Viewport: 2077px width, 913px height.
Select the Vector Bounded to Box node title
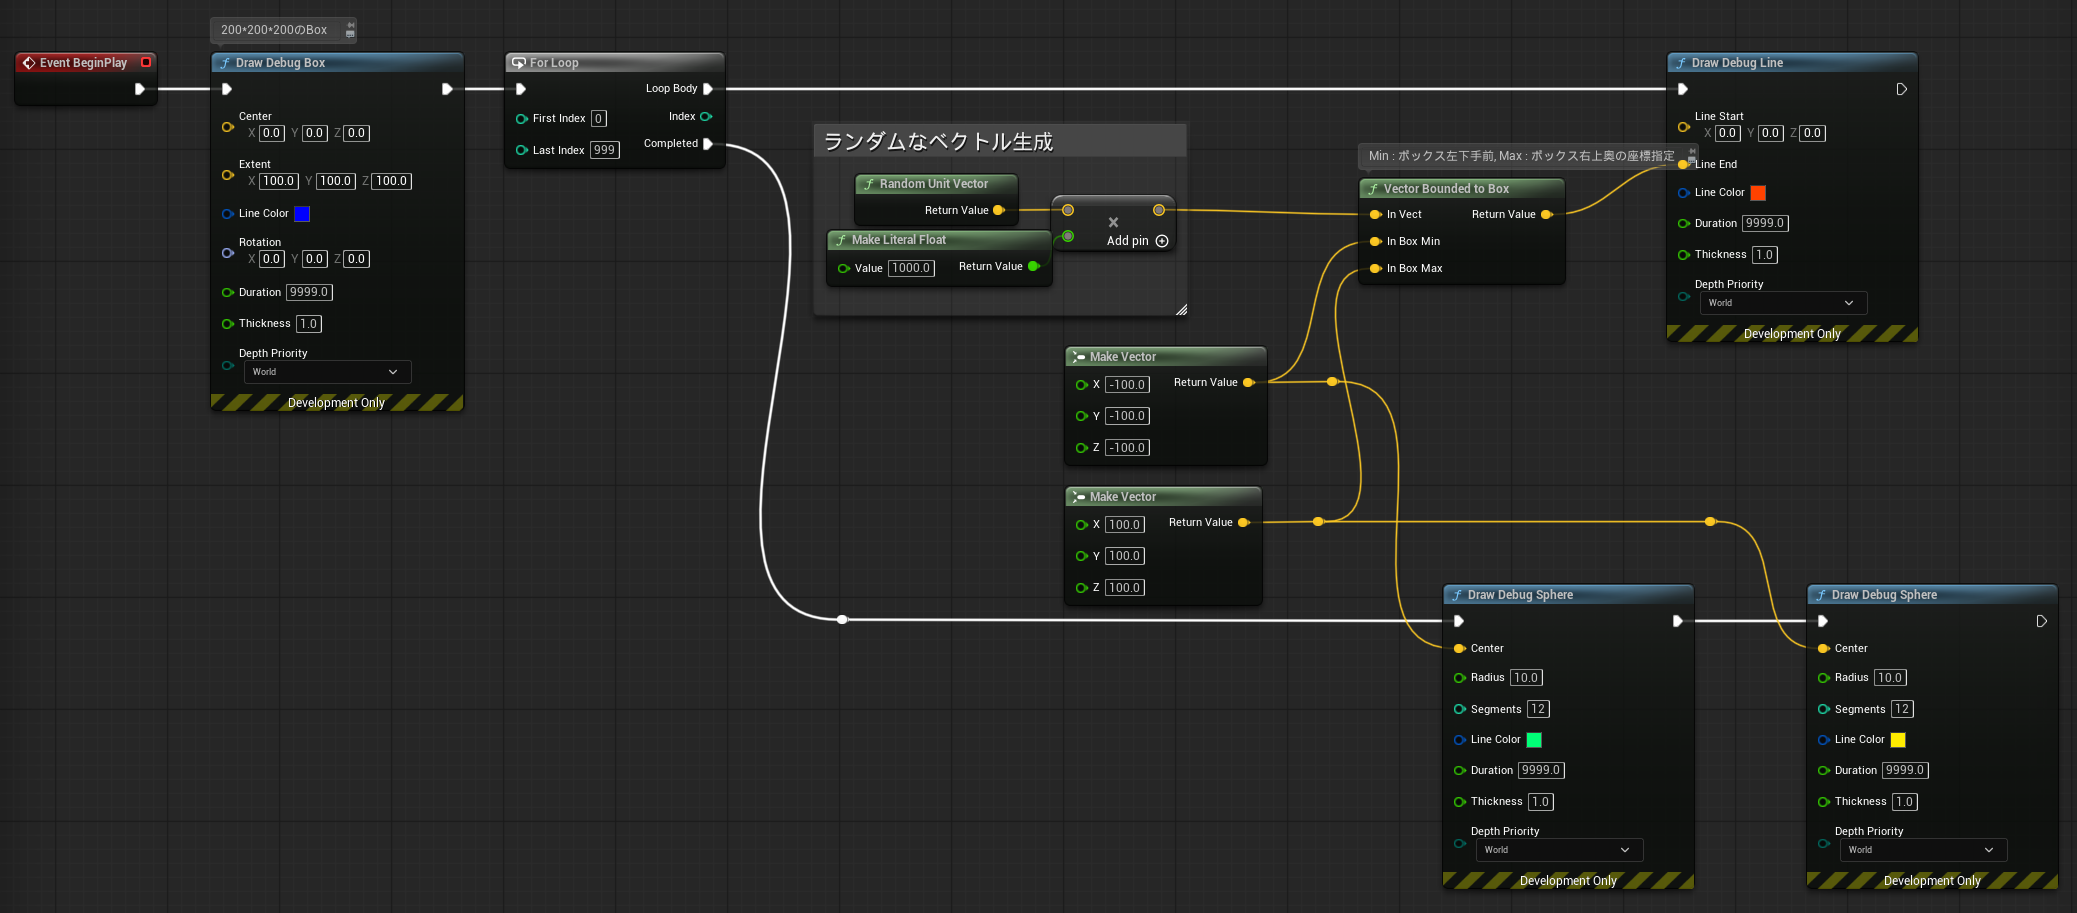[1446, 189]
